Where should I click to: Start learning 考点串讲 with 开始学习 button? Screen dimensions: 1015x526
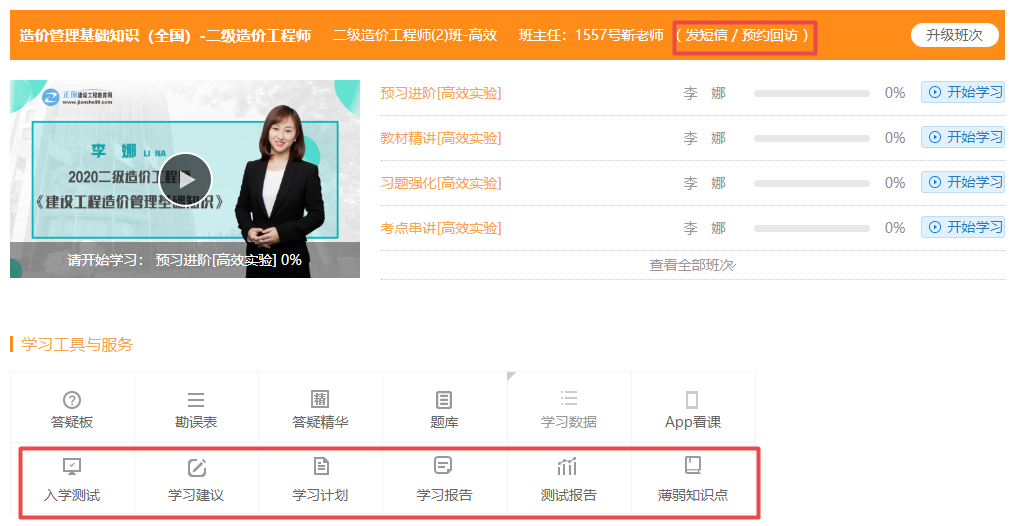[963, 228]
